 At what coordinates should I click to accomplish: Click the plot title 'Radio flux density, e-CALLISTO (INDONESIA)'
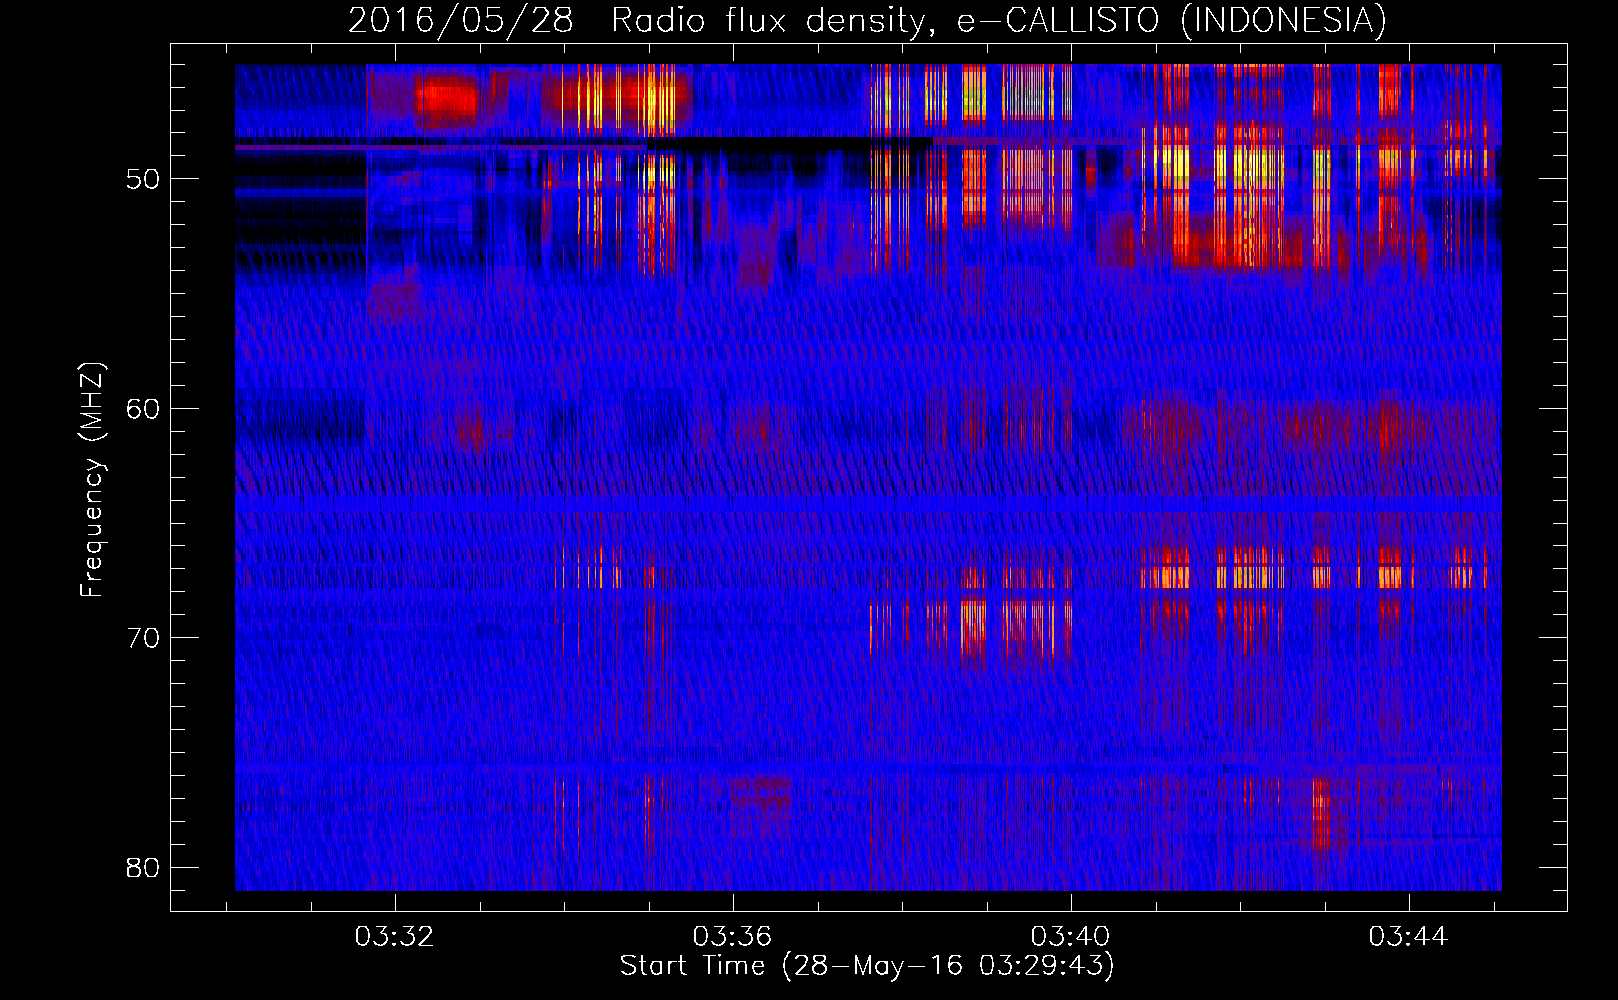998,20
